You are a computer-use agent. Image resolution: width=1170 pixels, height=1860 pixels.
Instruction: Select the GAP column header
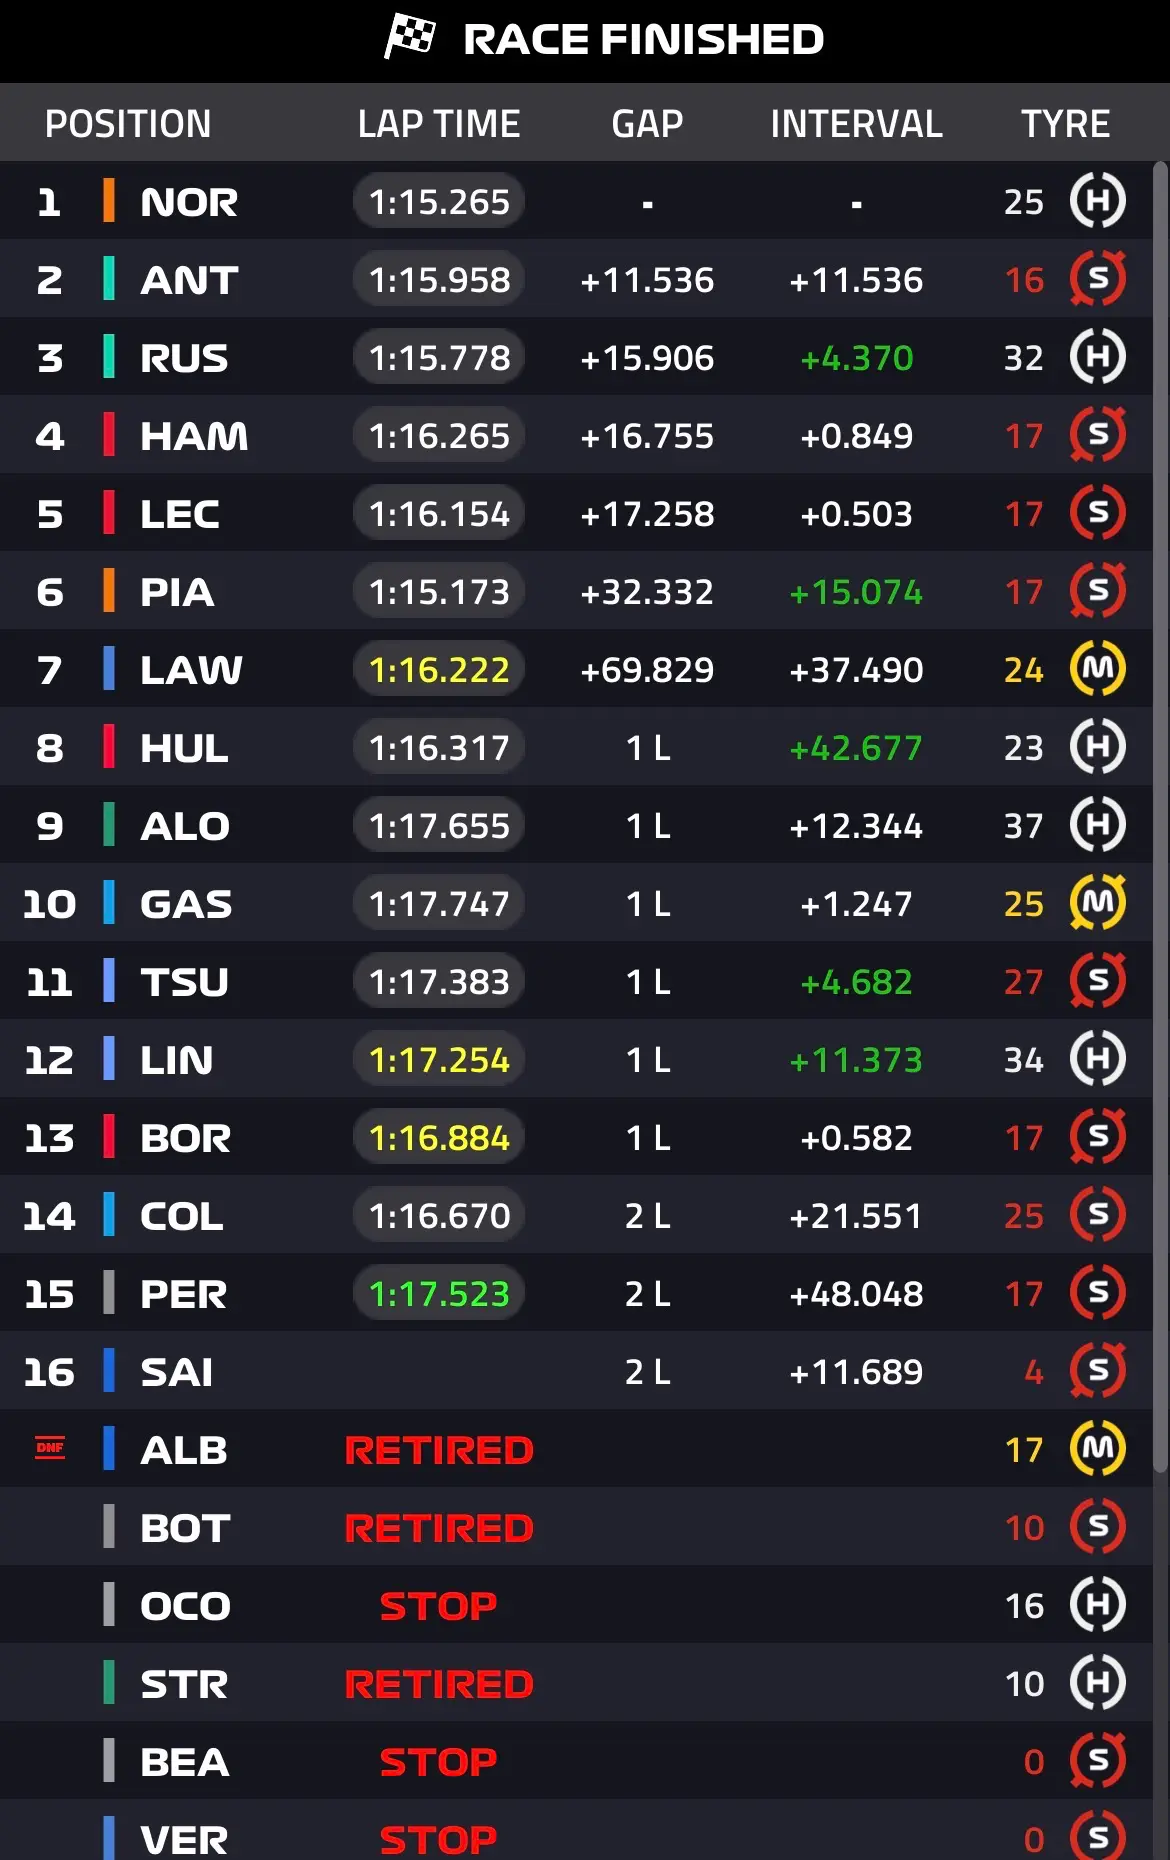pos(647,124)
